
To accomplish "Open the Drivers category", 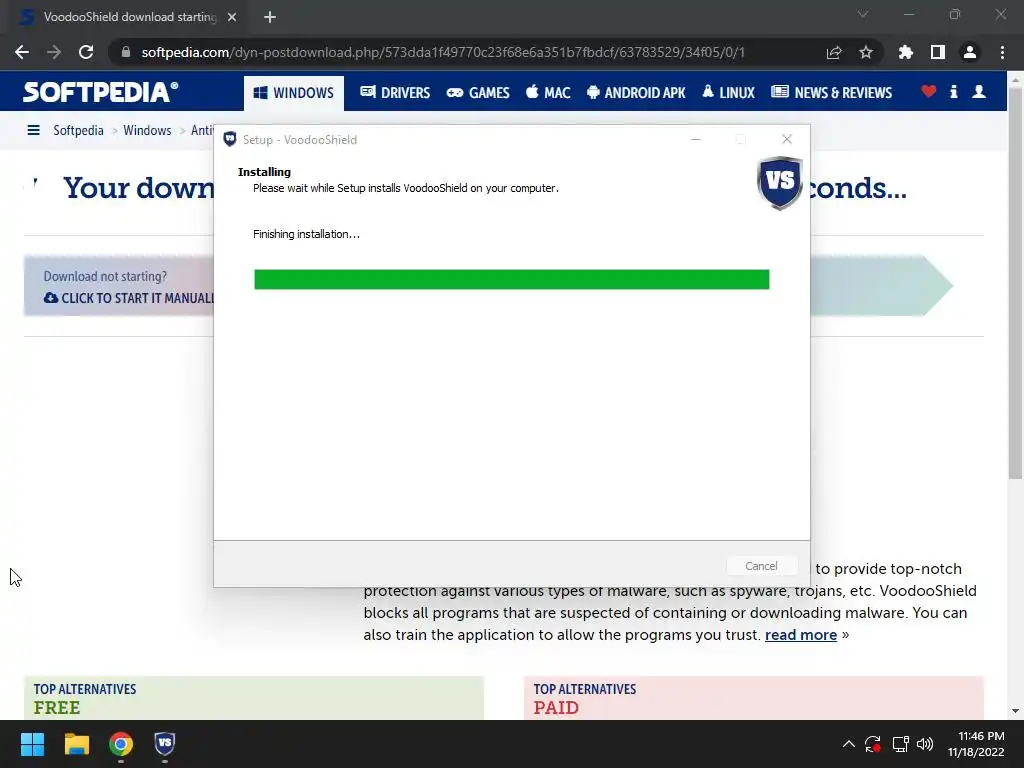I will pyautogui.click(x=395, y=93).
